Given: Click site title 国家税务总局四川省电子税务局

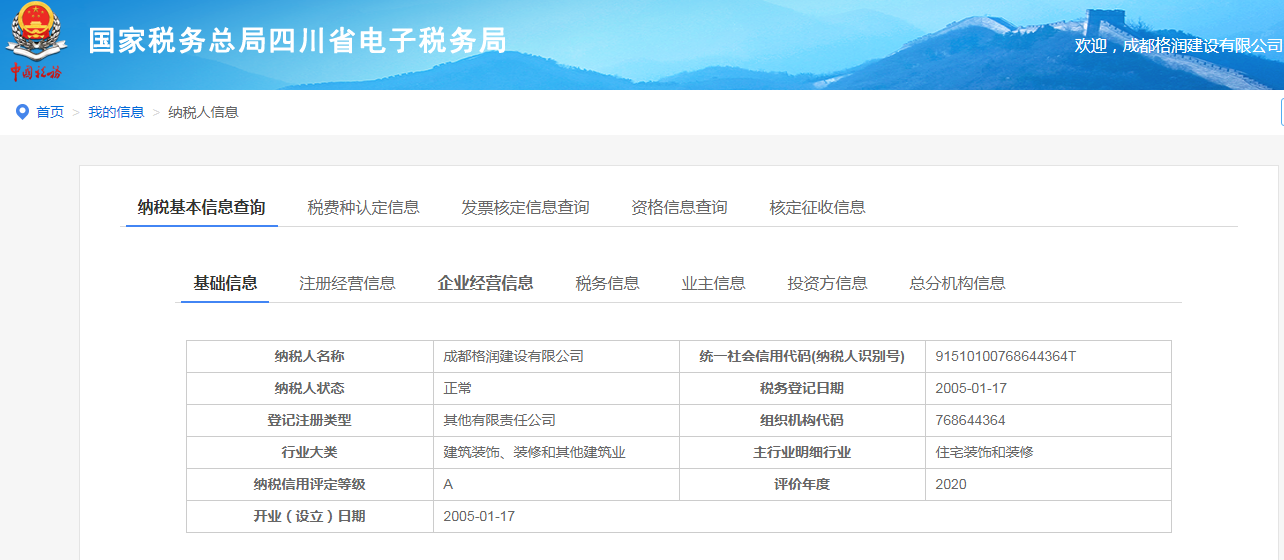Looking at the screenshot, I should pyautogui.click(x=297, y=41).
